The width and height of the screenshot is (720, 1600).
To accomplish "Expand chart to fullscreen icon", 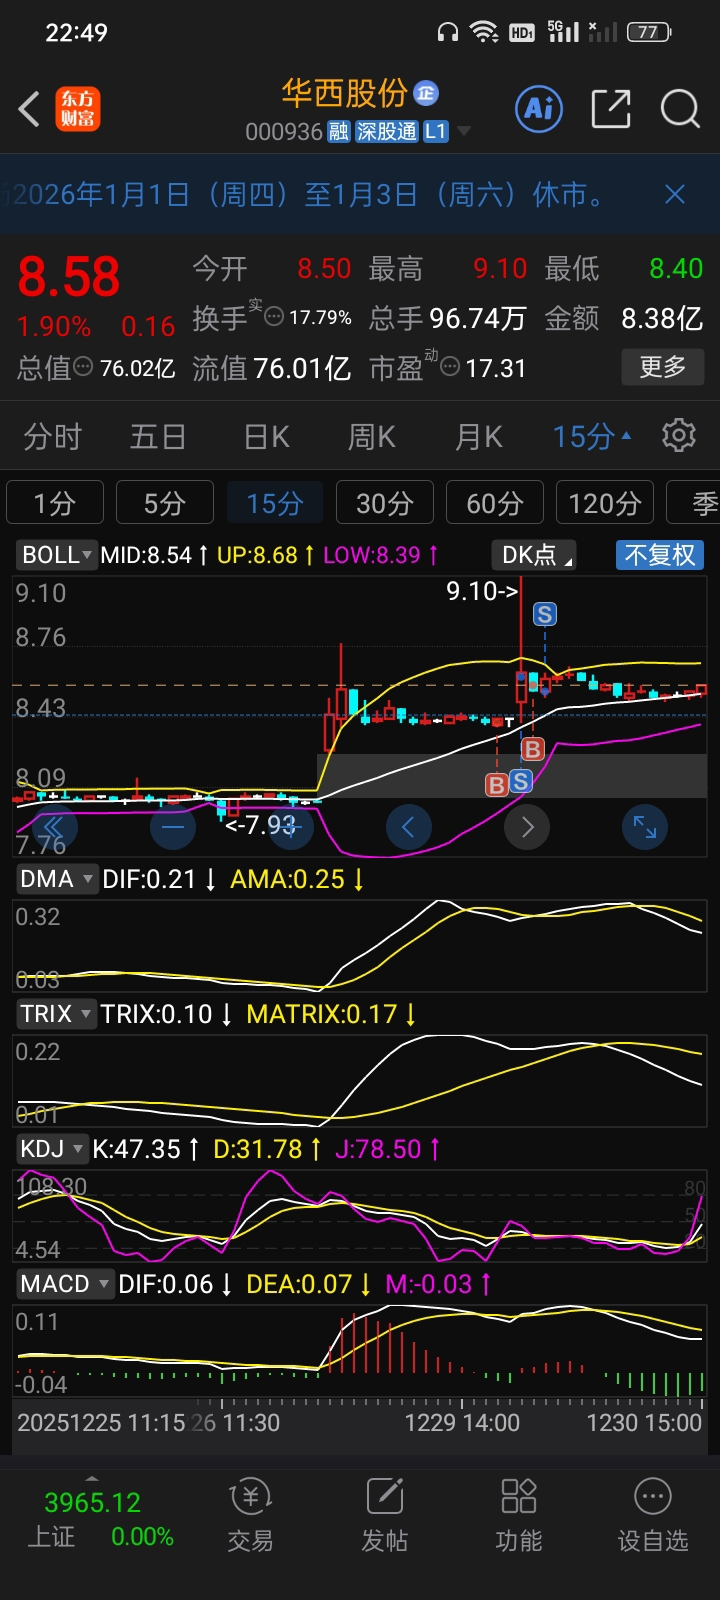I will (x=645, y=827).
